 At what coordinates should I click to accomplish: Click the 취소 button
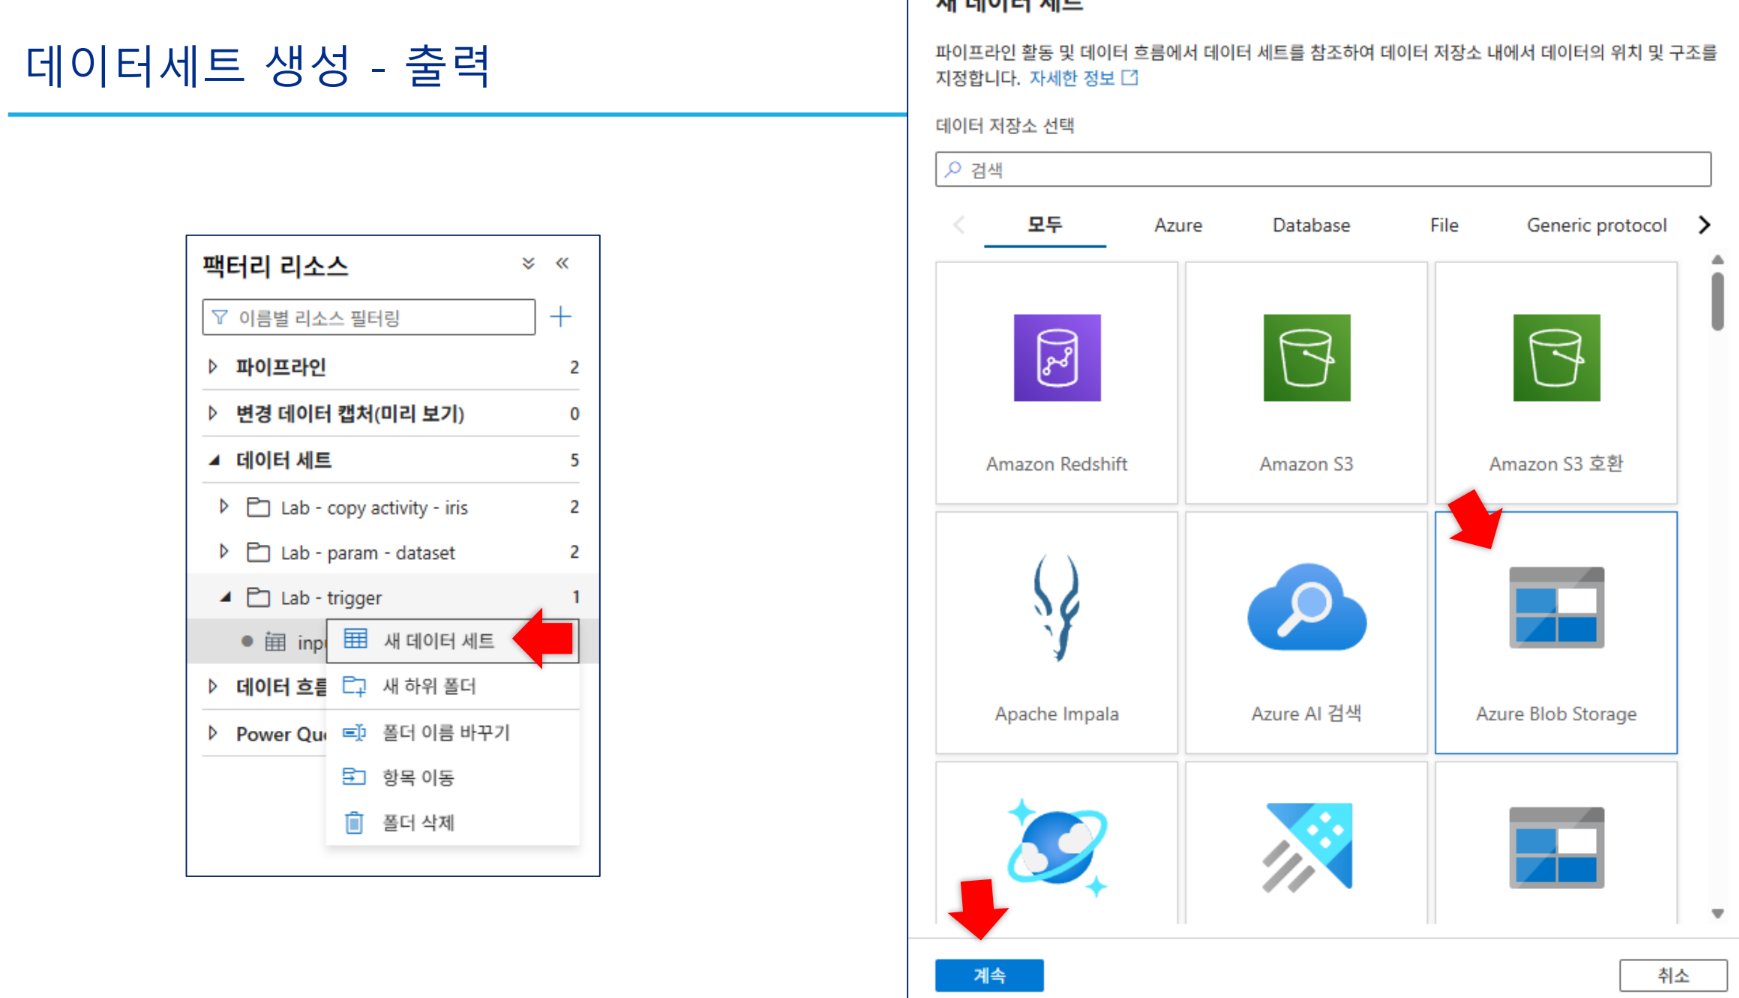[x=1673, y=975]
